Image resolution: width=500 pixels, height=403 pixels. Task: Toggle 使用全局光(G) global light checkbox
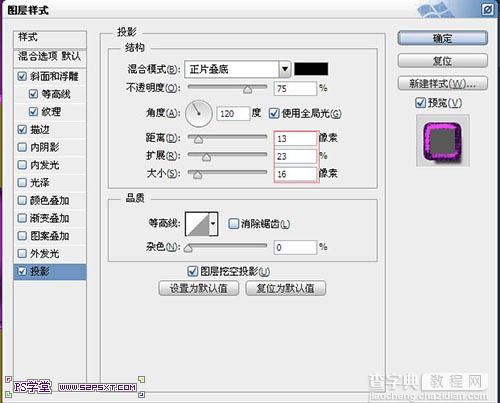(x=274, y=113)
